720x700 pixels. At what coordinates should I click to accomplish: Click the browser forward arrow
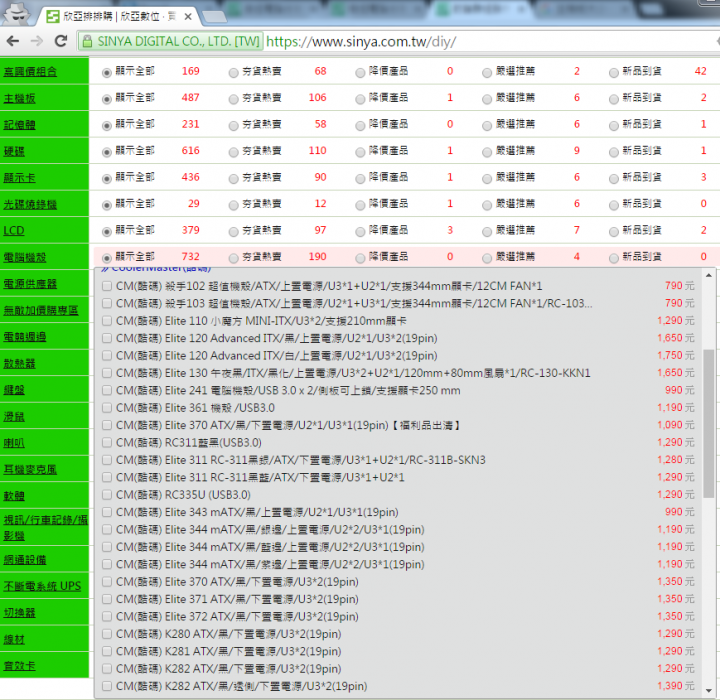tap(37, 41)
